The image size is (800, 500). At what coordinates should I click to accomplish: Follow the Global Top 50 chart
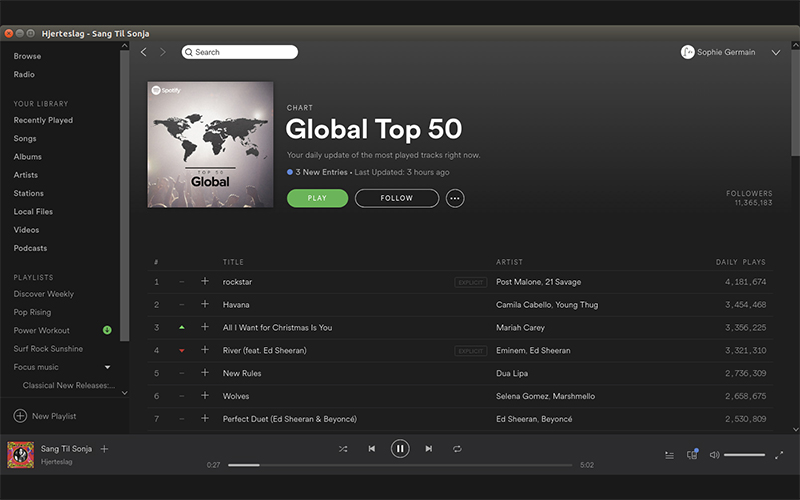tap(396, 198)
